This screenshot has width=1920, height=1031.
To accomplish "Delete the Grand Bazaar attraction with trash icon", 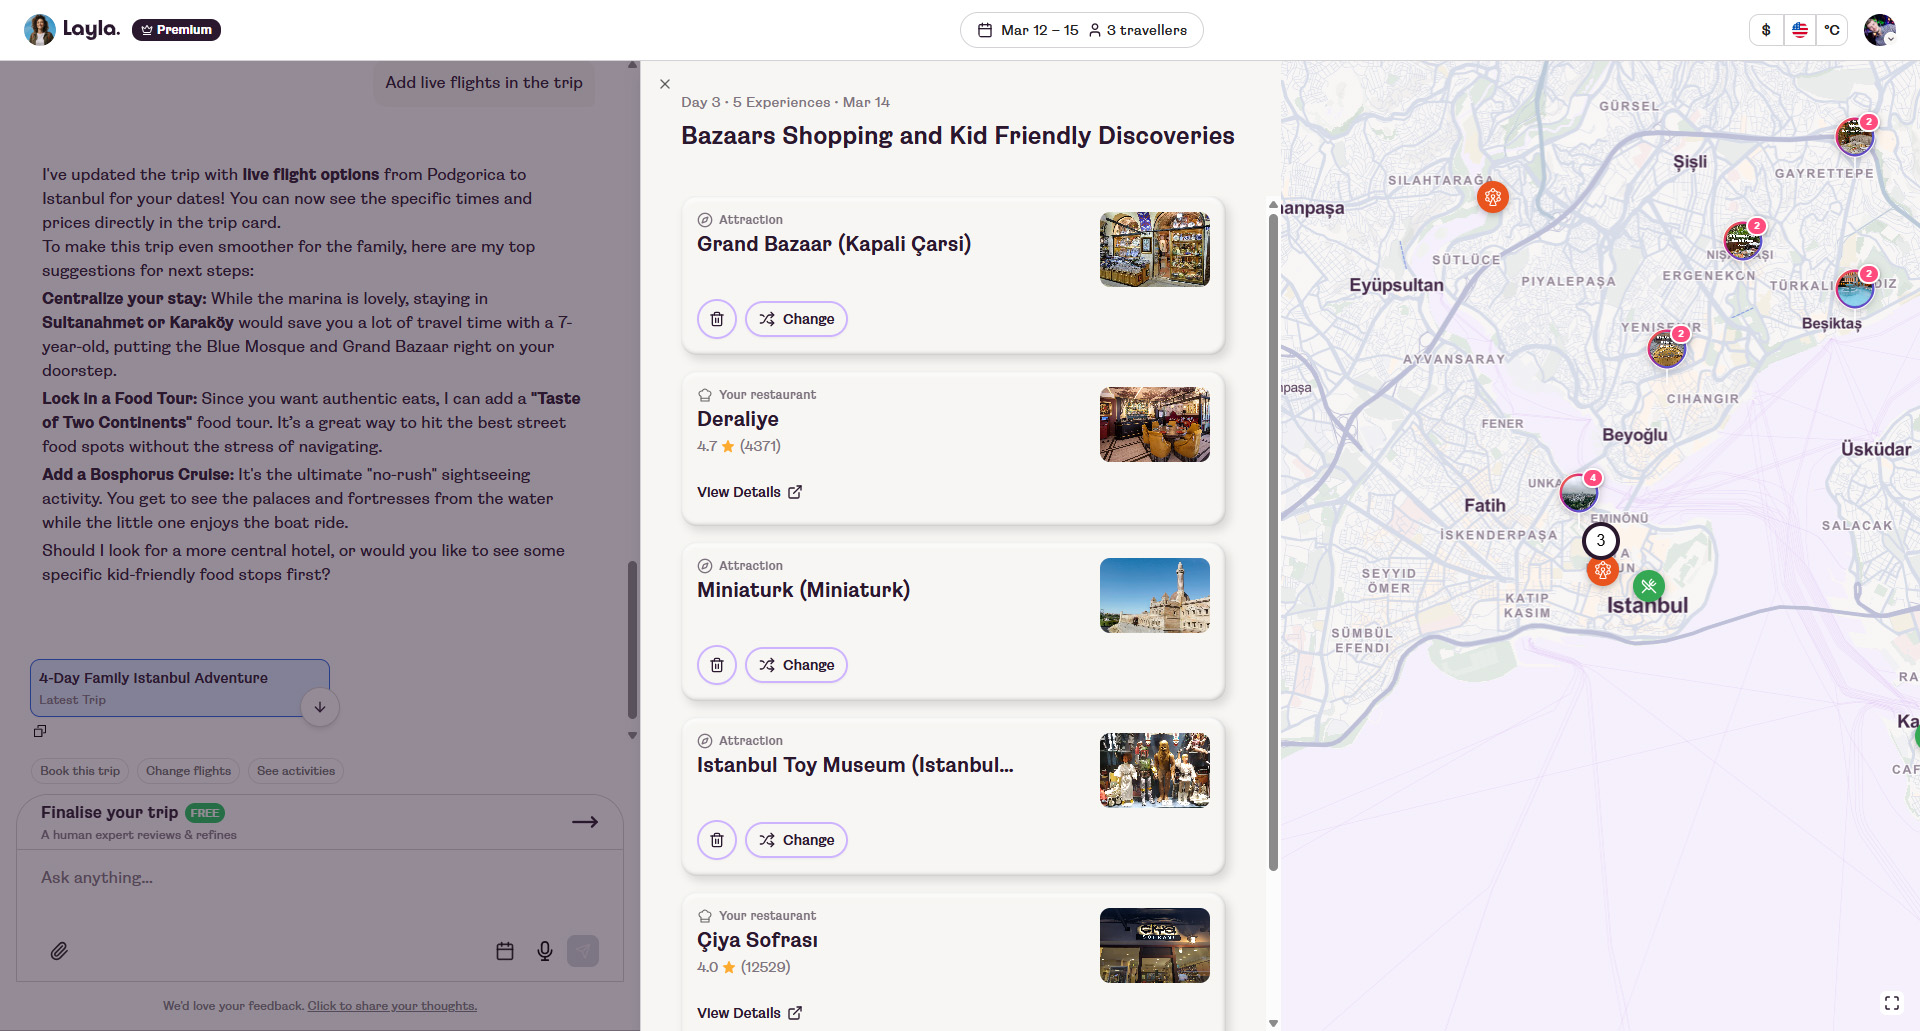I will (716, 319).
